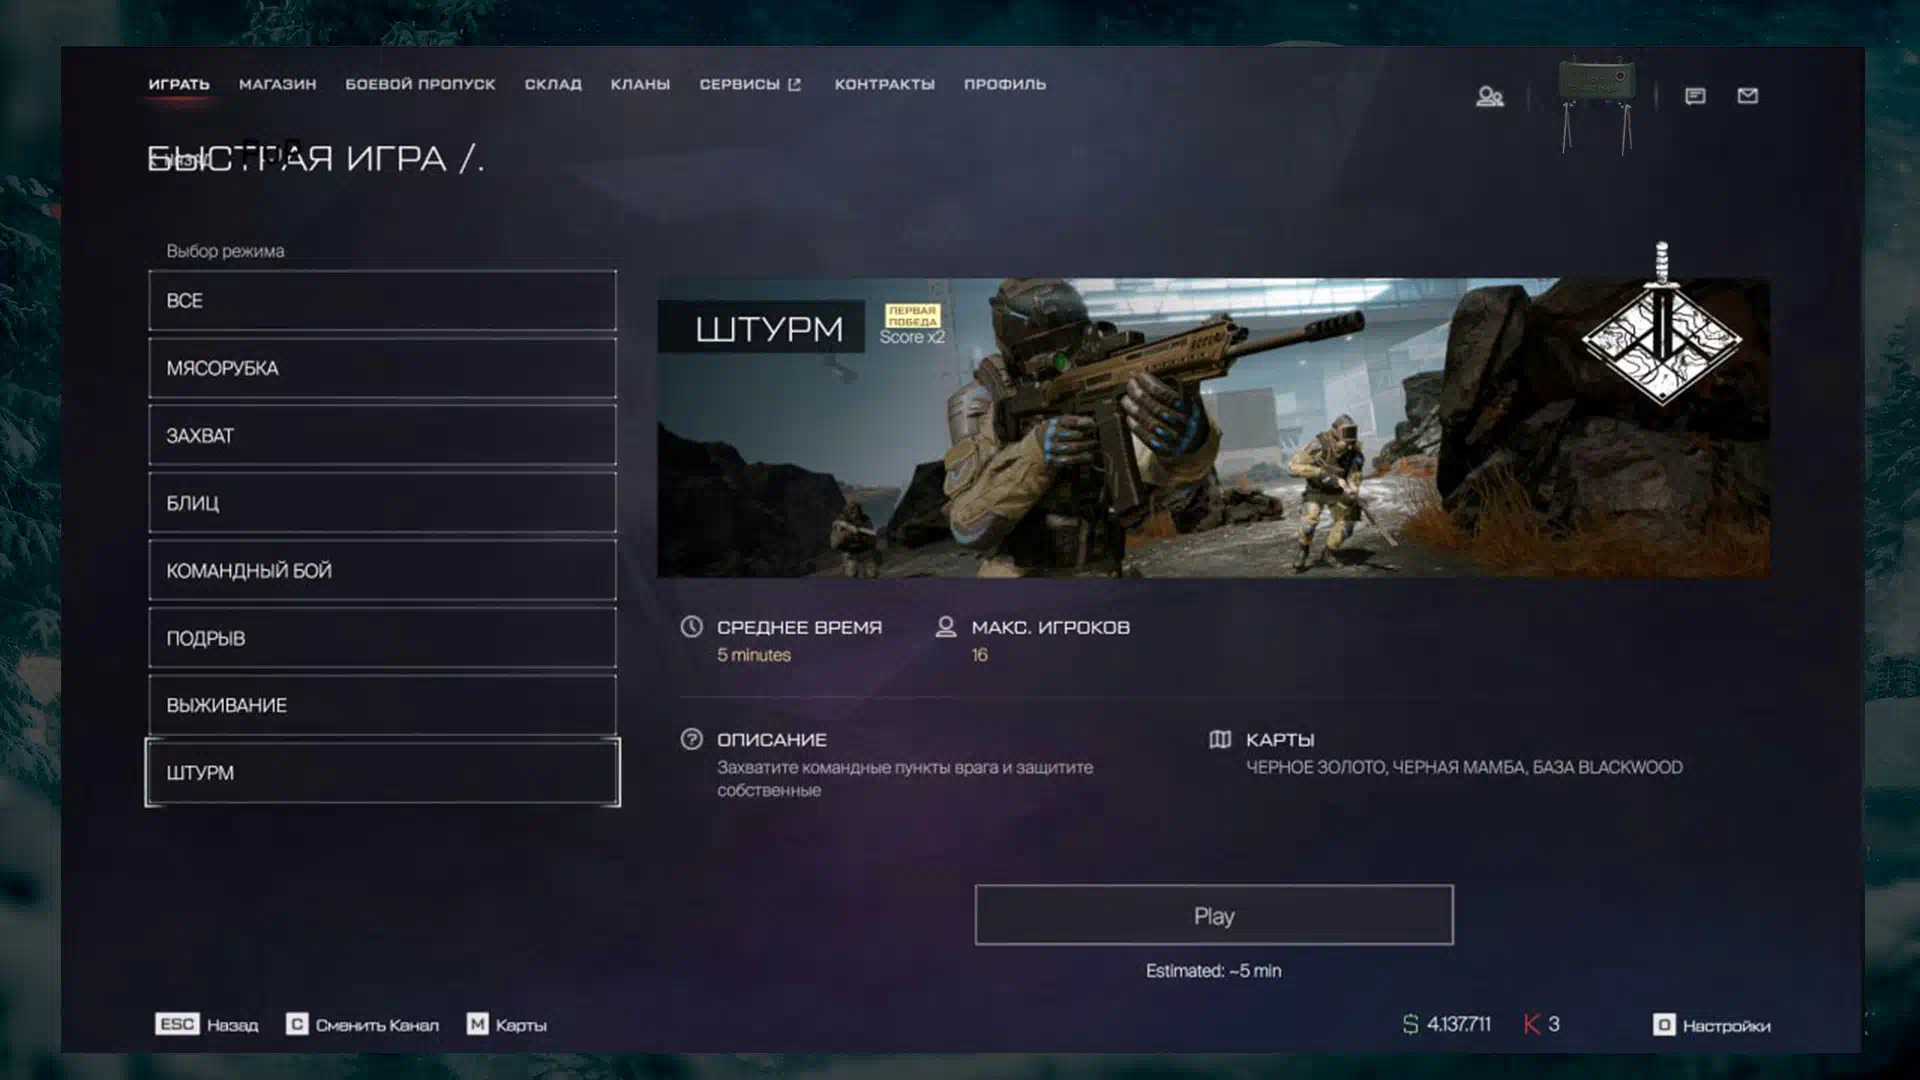Viewport: 1920px width, 1080px height.
Task: Click the dollar currency icon
Action: [x=1411, y=1024]
